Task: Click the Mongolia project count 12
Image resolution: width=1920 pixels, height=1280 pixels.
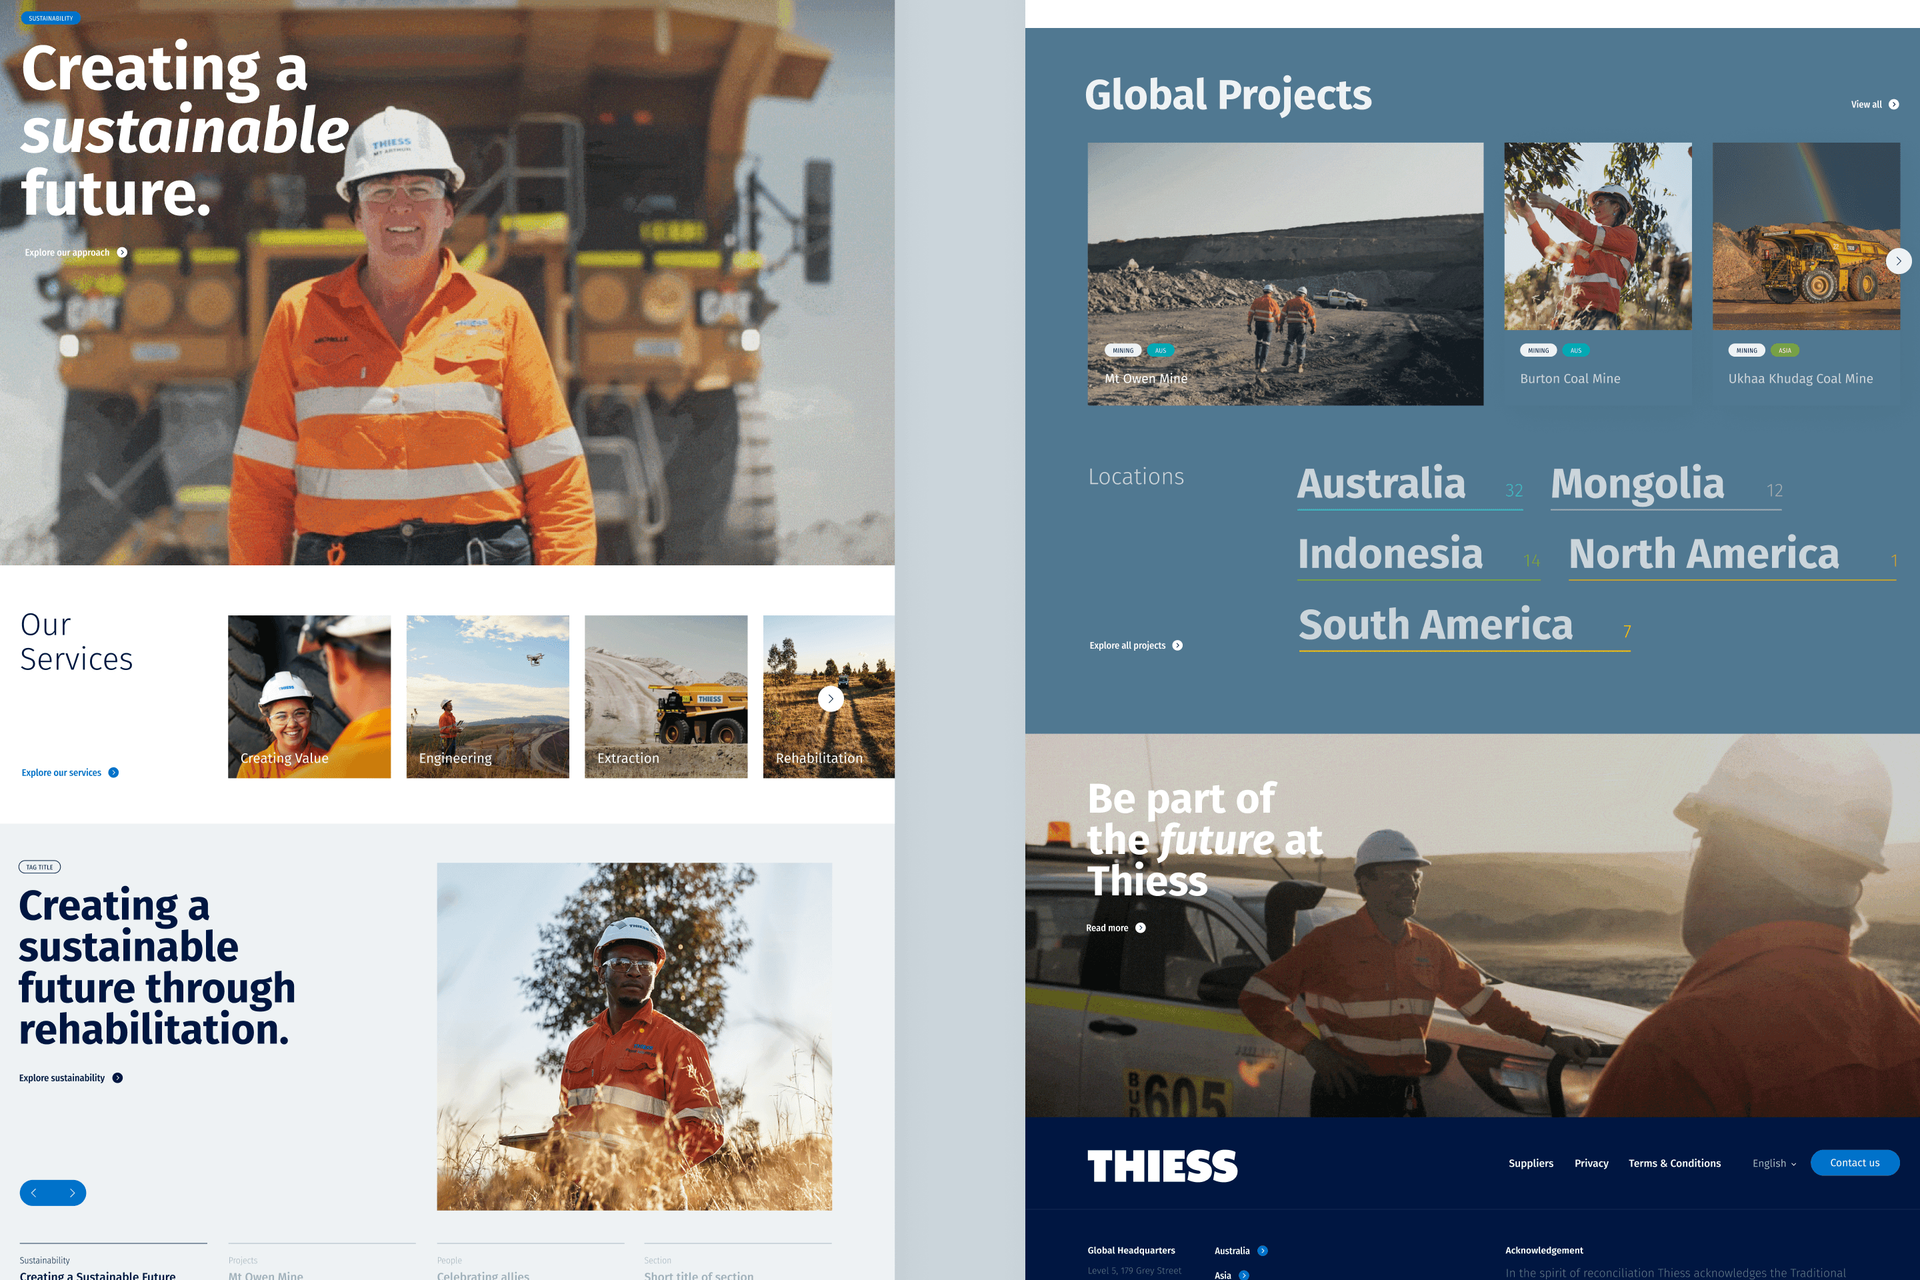Action: tap(1775, 491)
